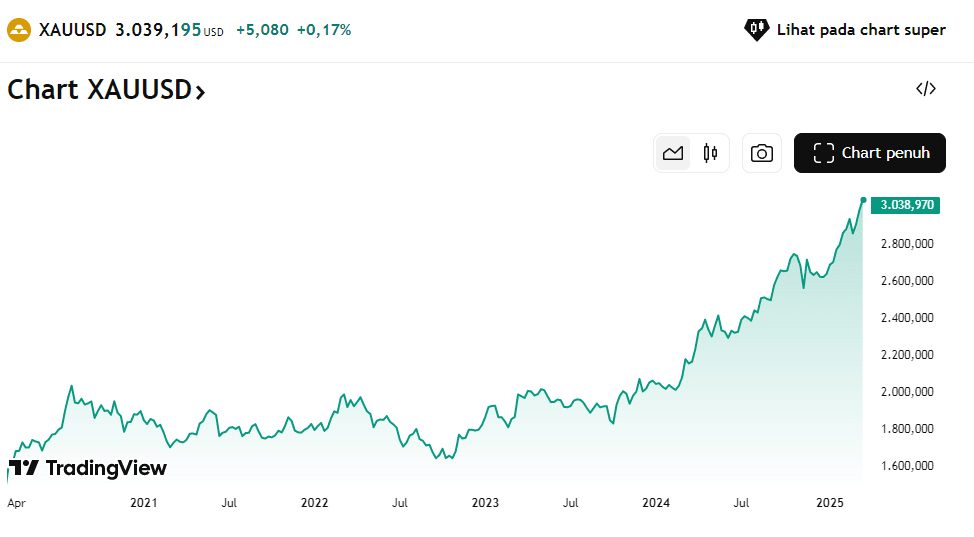Switch to candlestick chart style
974x537 pixels.
710,153
